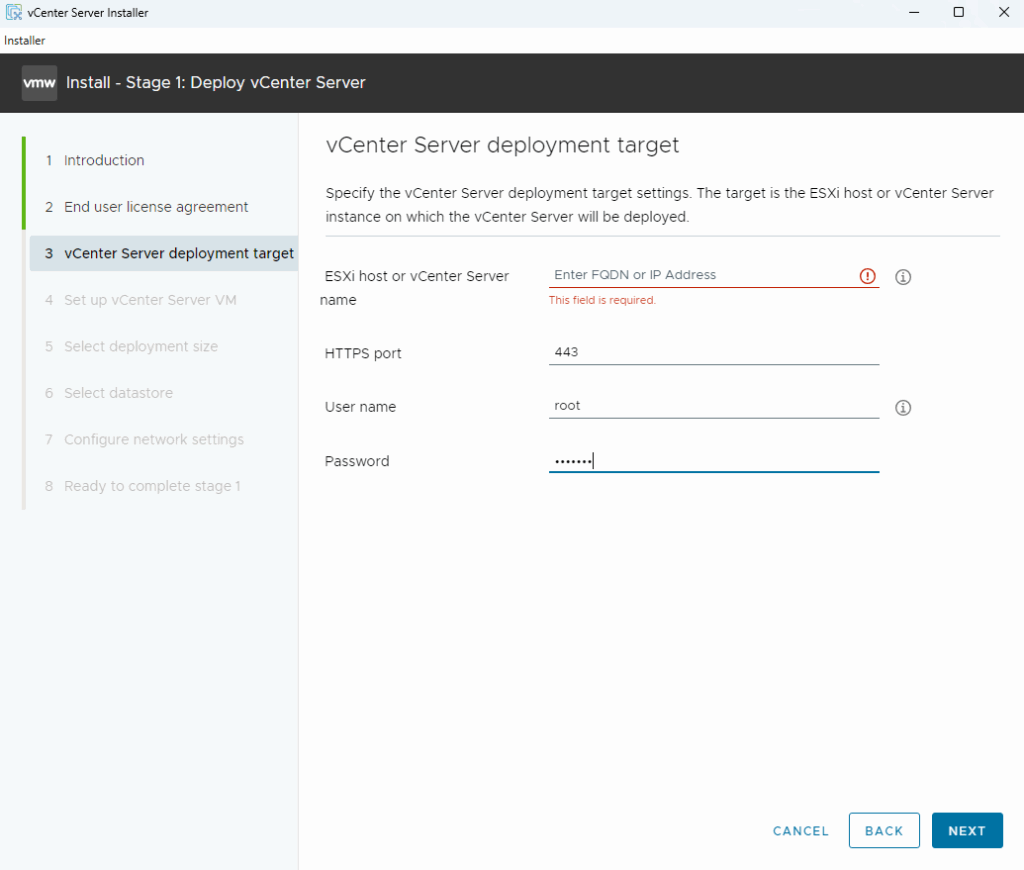Open info tooltip beside ESXi host field
The width and height of the screenshot is (1024, 870).
tap(903, 277)
